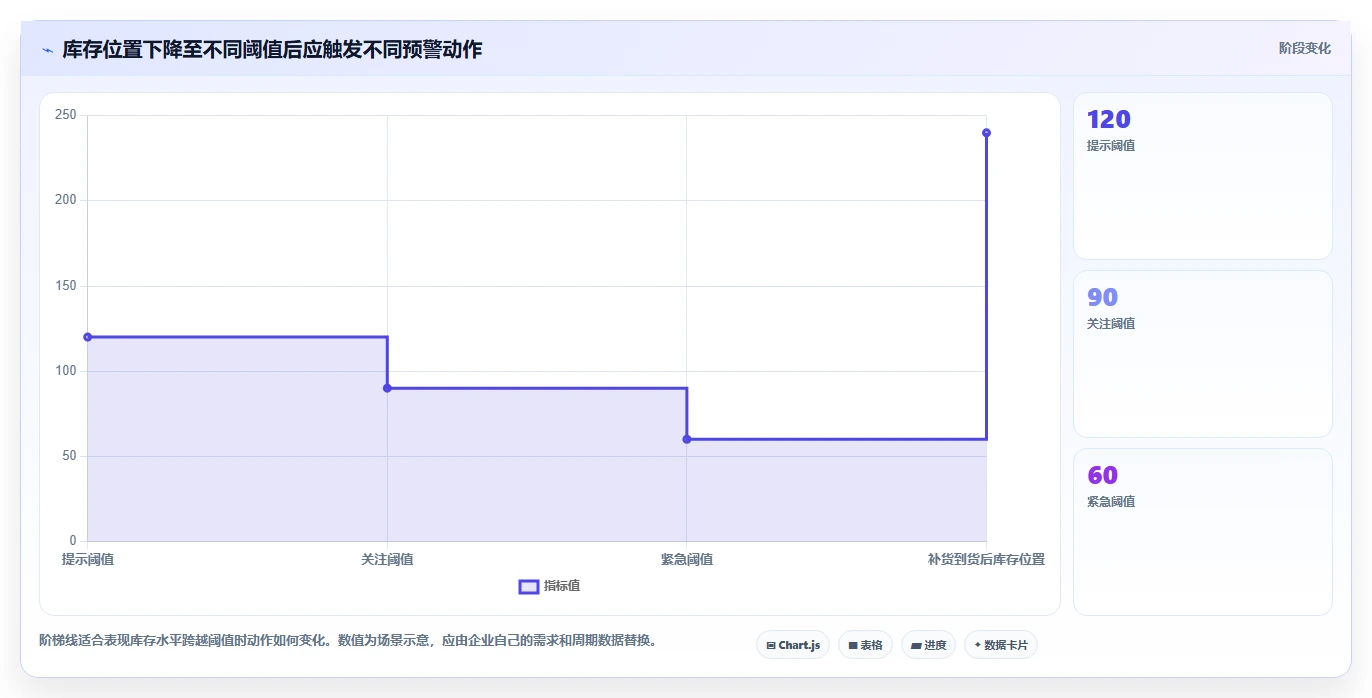Click the y-axis value 200
This screenshot has width=1372, height=698.
tap(66, 200)
